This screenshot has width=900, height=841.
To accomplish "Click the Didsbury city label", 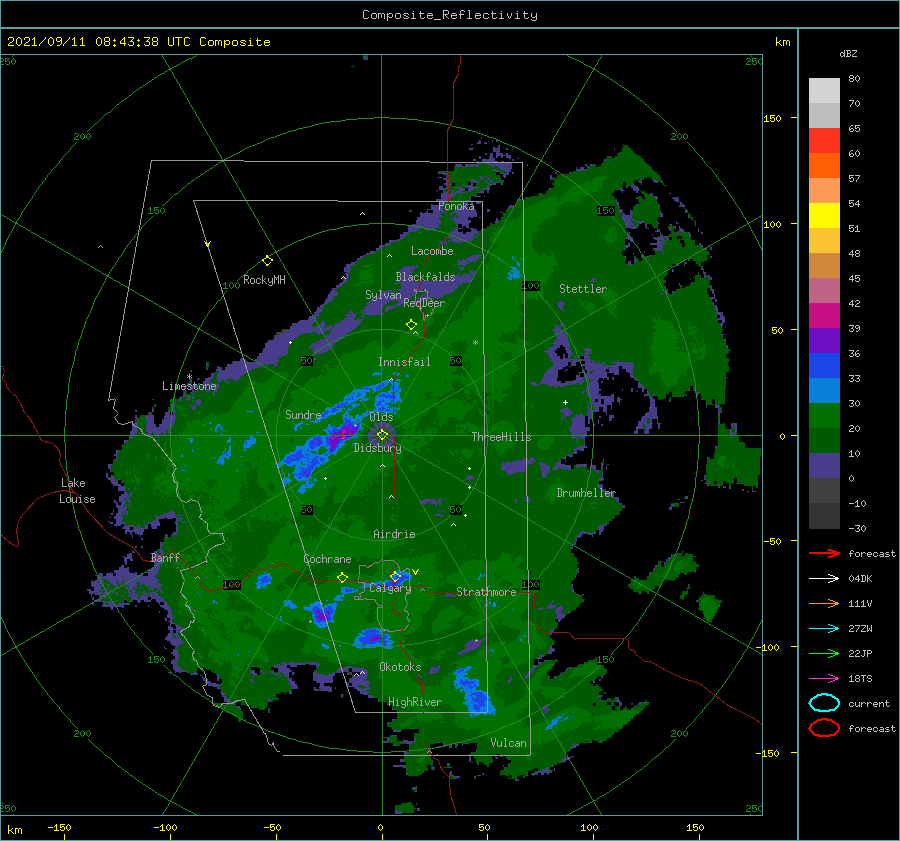I will pyautogui.click(x=377, y=448).
